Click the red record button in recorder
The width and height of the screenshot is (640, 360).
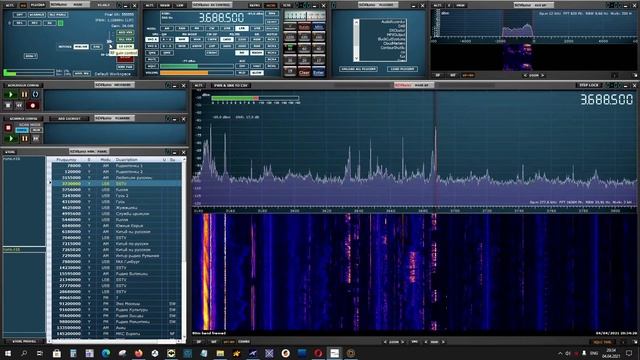[33, 106]
